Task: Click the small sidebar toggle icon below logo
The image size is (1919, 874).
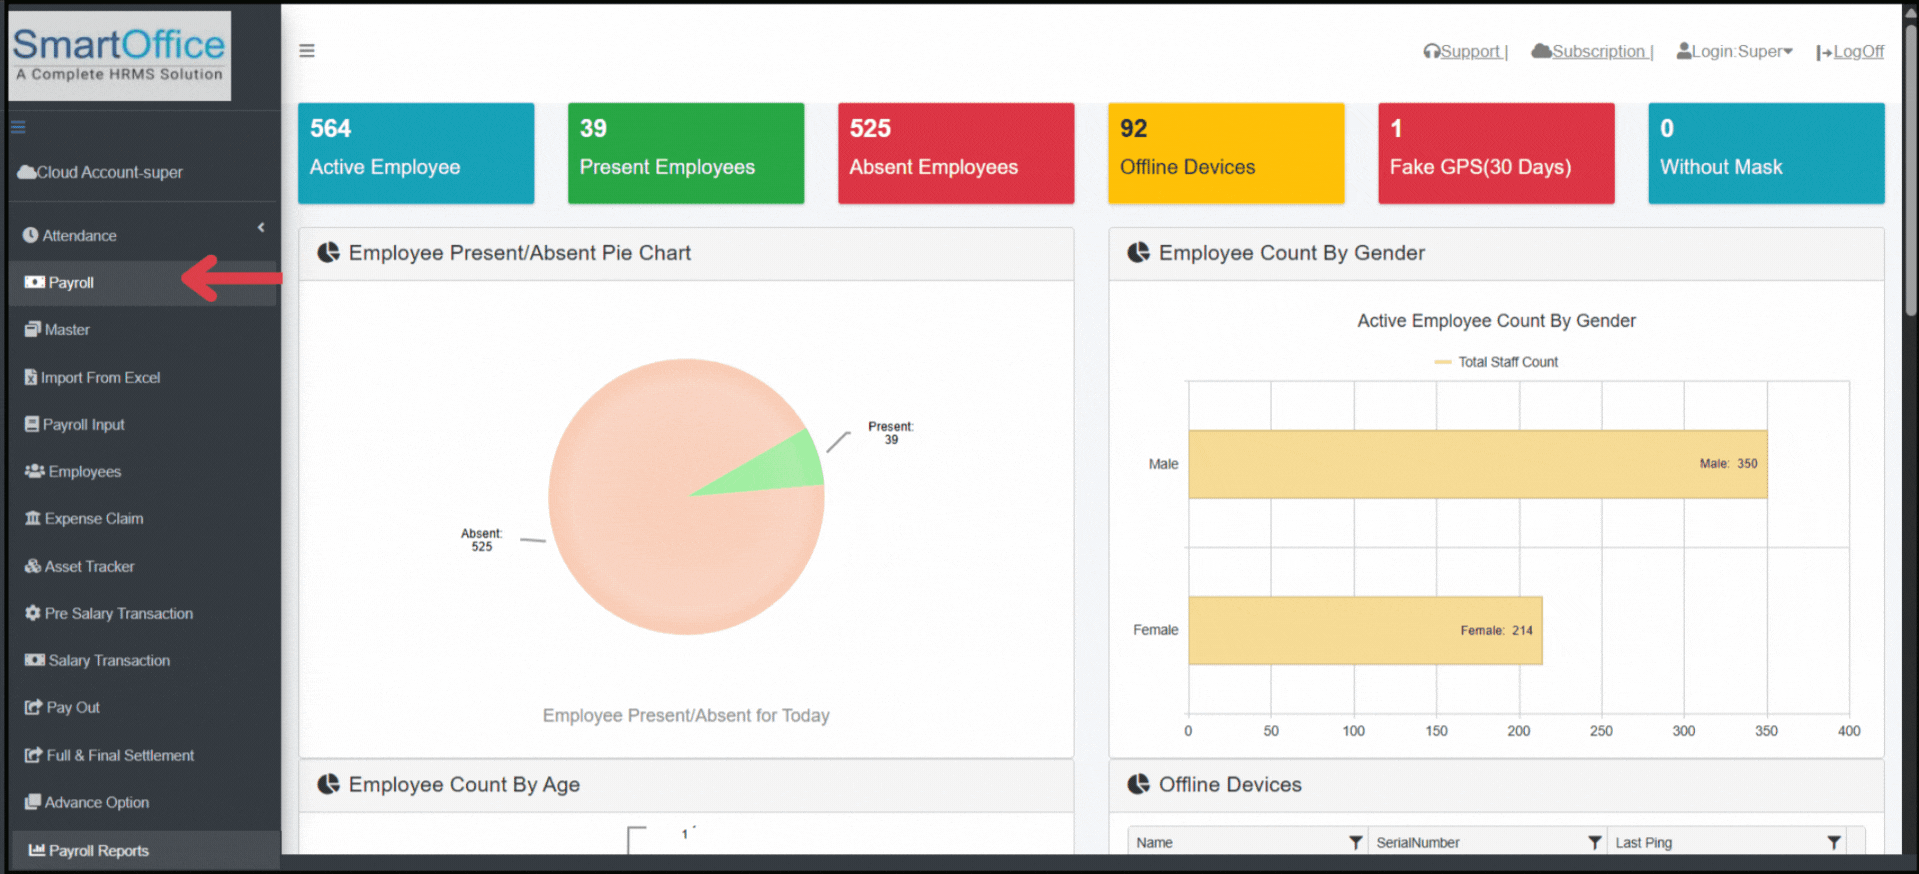Action: (x=18, y=127)
